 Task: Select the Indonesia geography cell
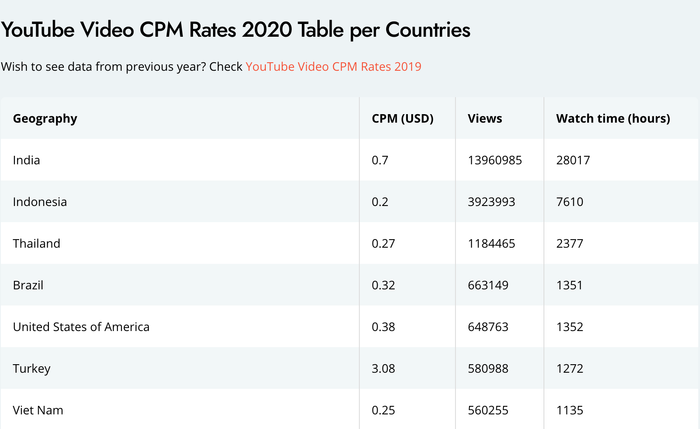point(40,202)
